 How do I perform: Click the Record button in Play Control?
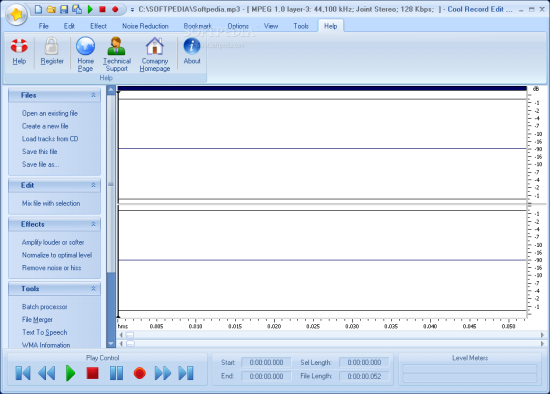140,373
